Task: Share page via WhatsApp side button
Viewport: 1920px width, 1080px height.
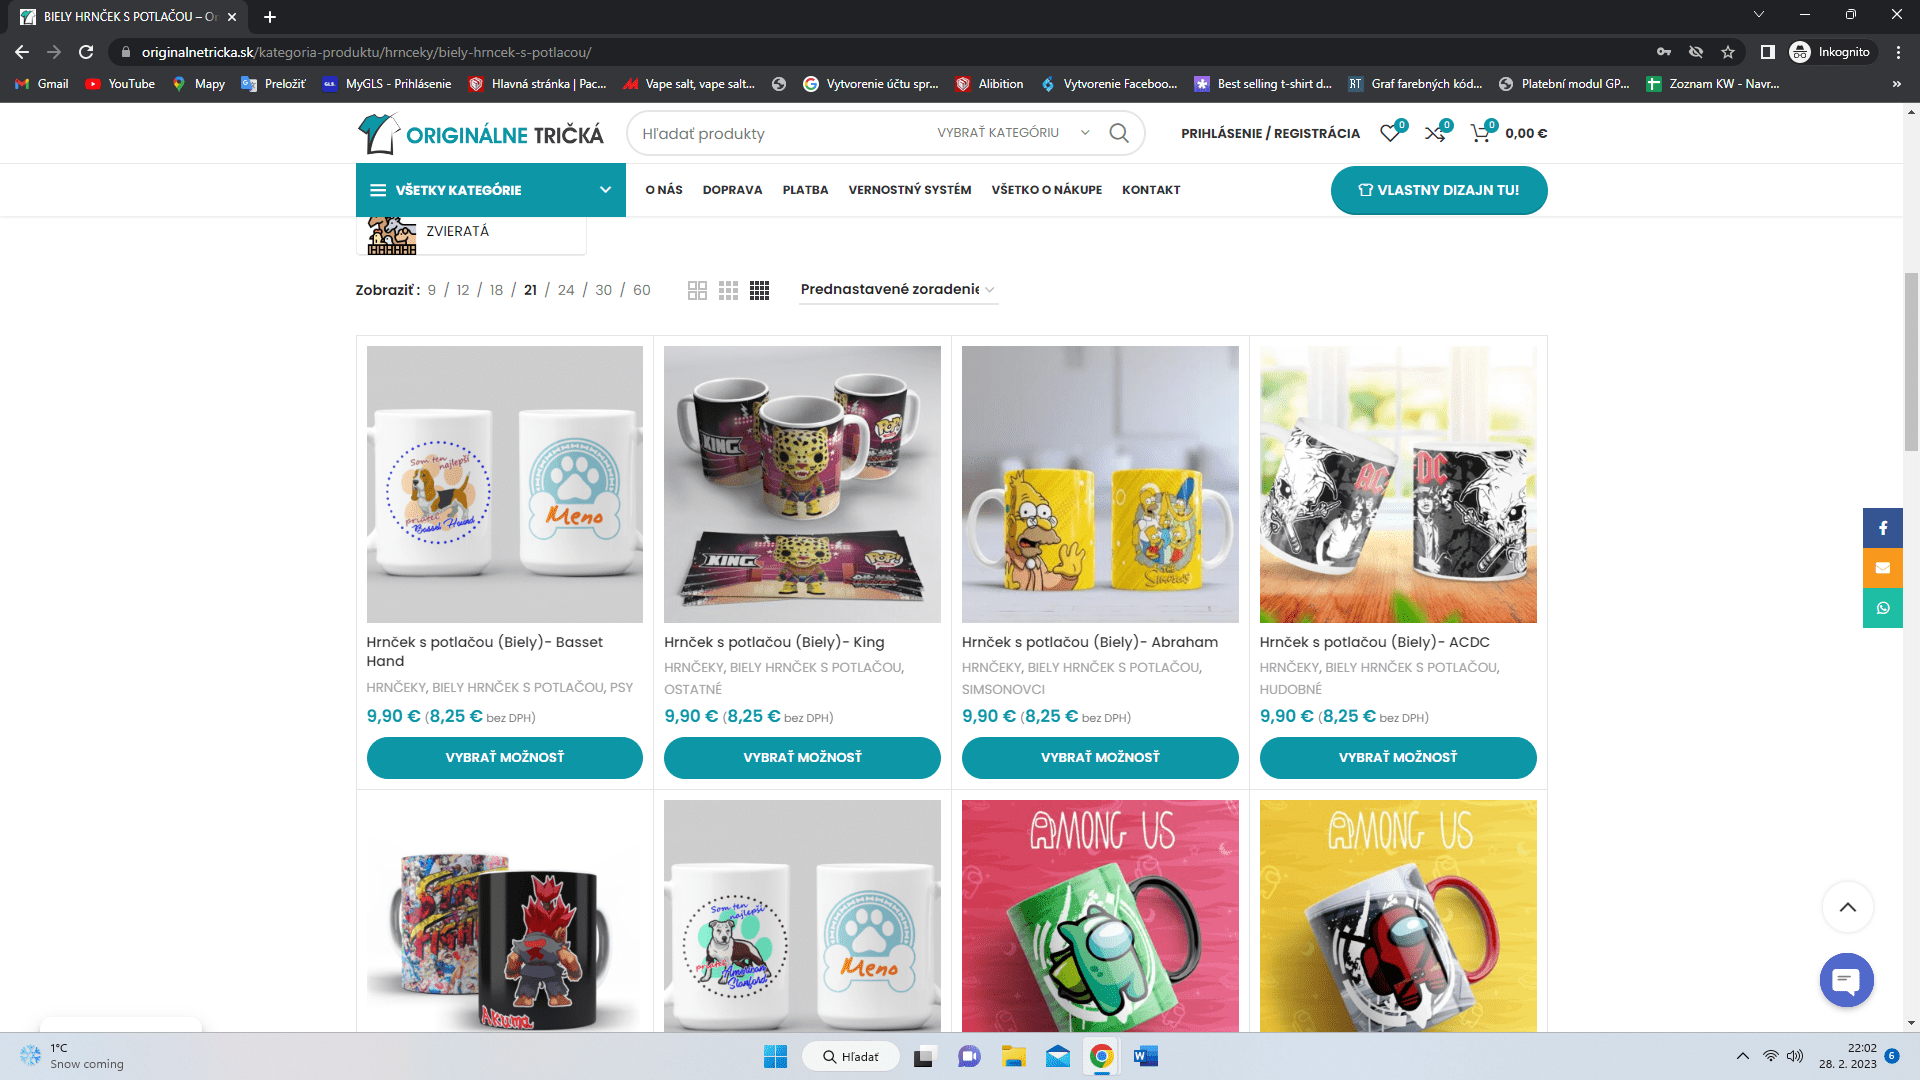Action: tap(1882, 608)
